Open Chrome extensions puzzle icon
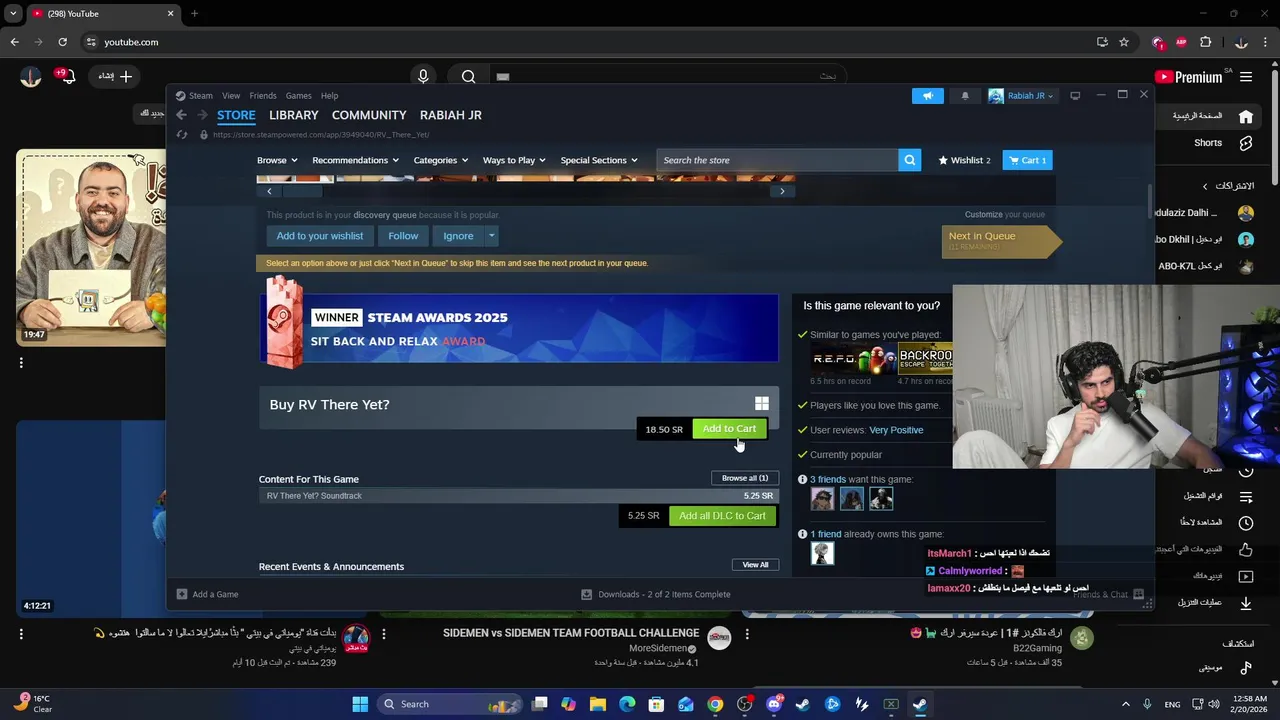The width and height of the screenshot is (1280, 720). [1206, 42]
